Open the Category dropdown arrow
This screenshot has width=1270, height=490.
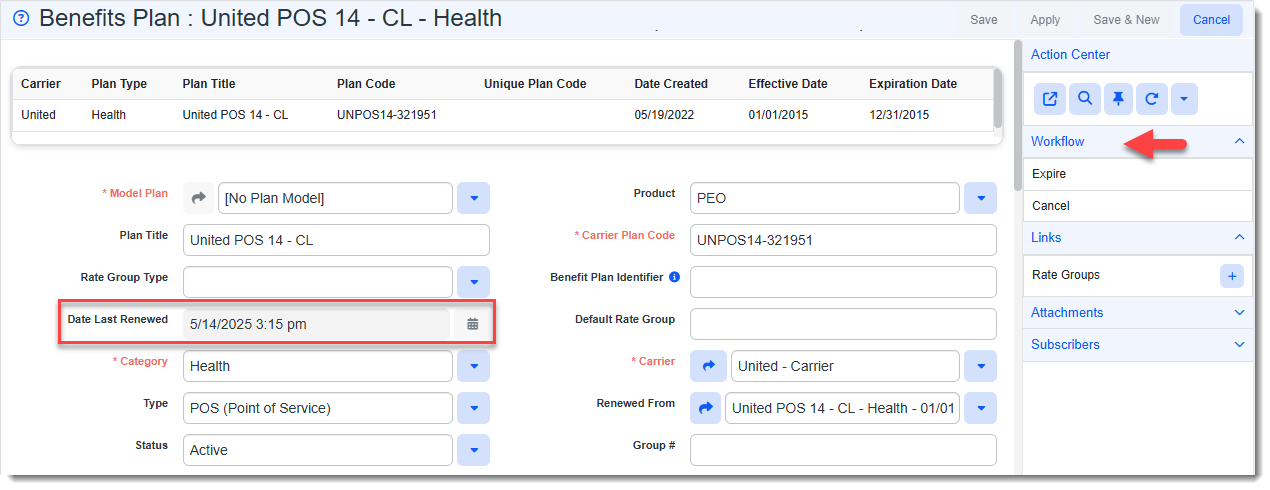pos(473,366)
